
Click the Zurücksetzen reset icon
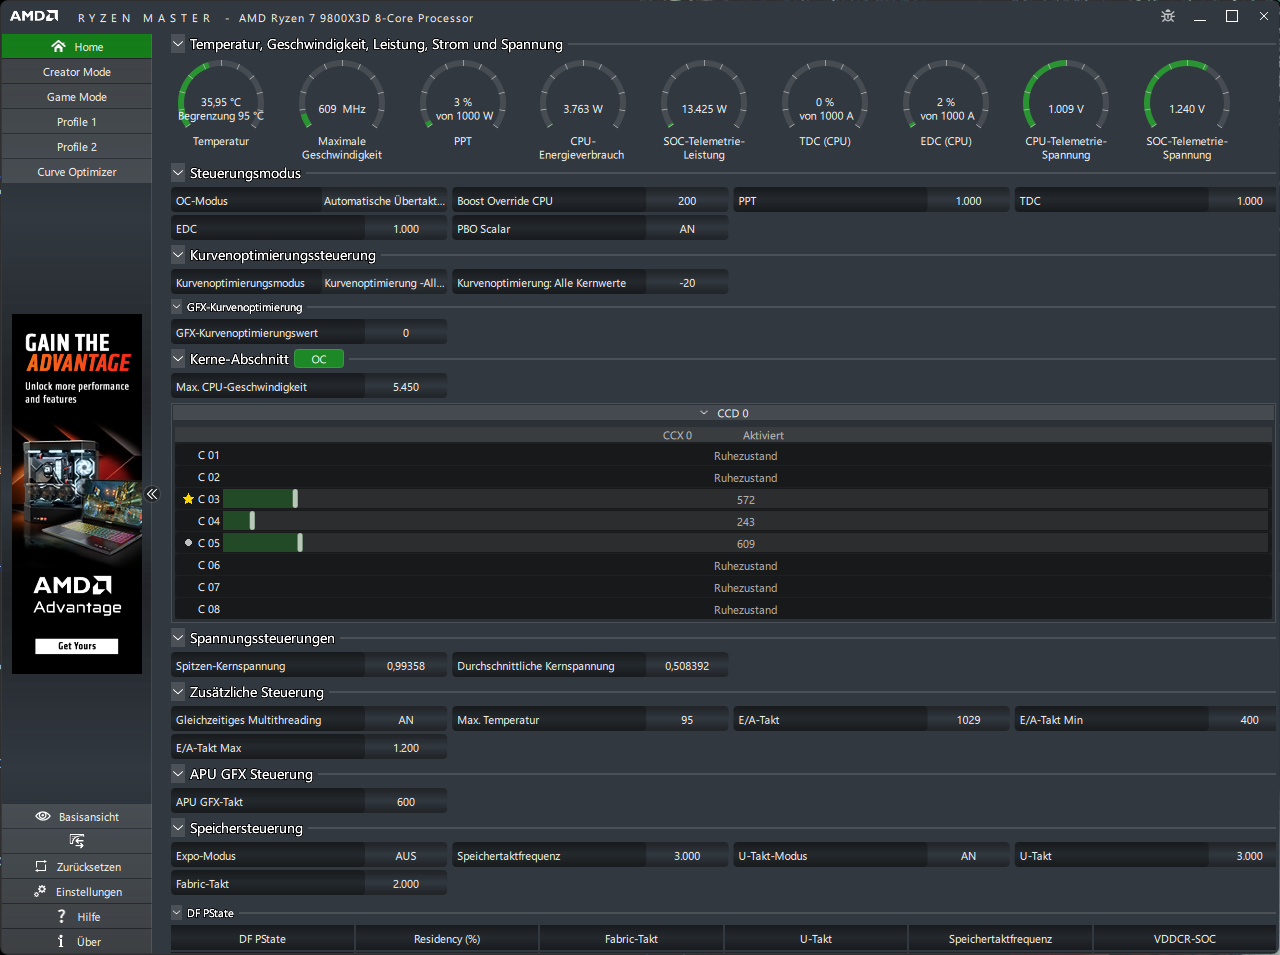tap(41, 866)
